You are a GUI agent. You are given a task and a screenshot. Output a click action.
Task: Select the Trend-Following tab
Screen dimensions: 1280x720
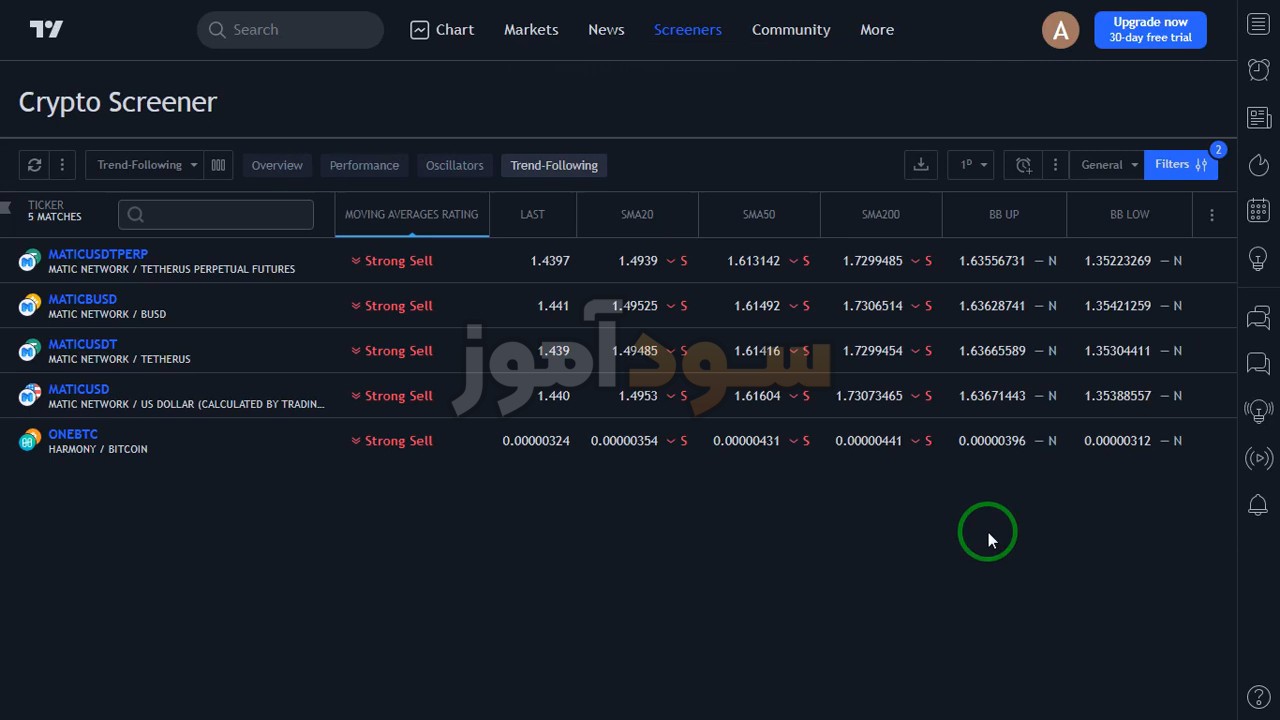(554, 165)
